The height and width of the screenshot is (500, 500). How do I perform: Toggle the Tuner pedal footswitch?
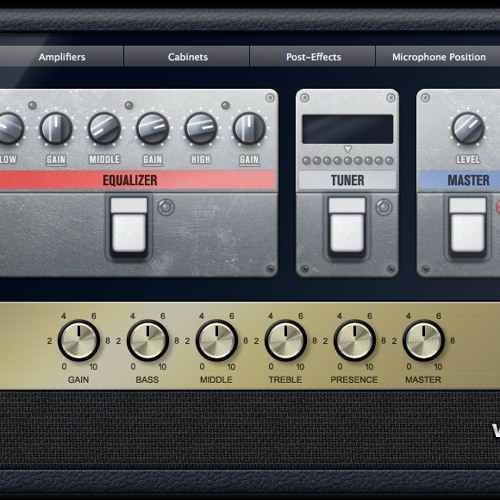347,227
